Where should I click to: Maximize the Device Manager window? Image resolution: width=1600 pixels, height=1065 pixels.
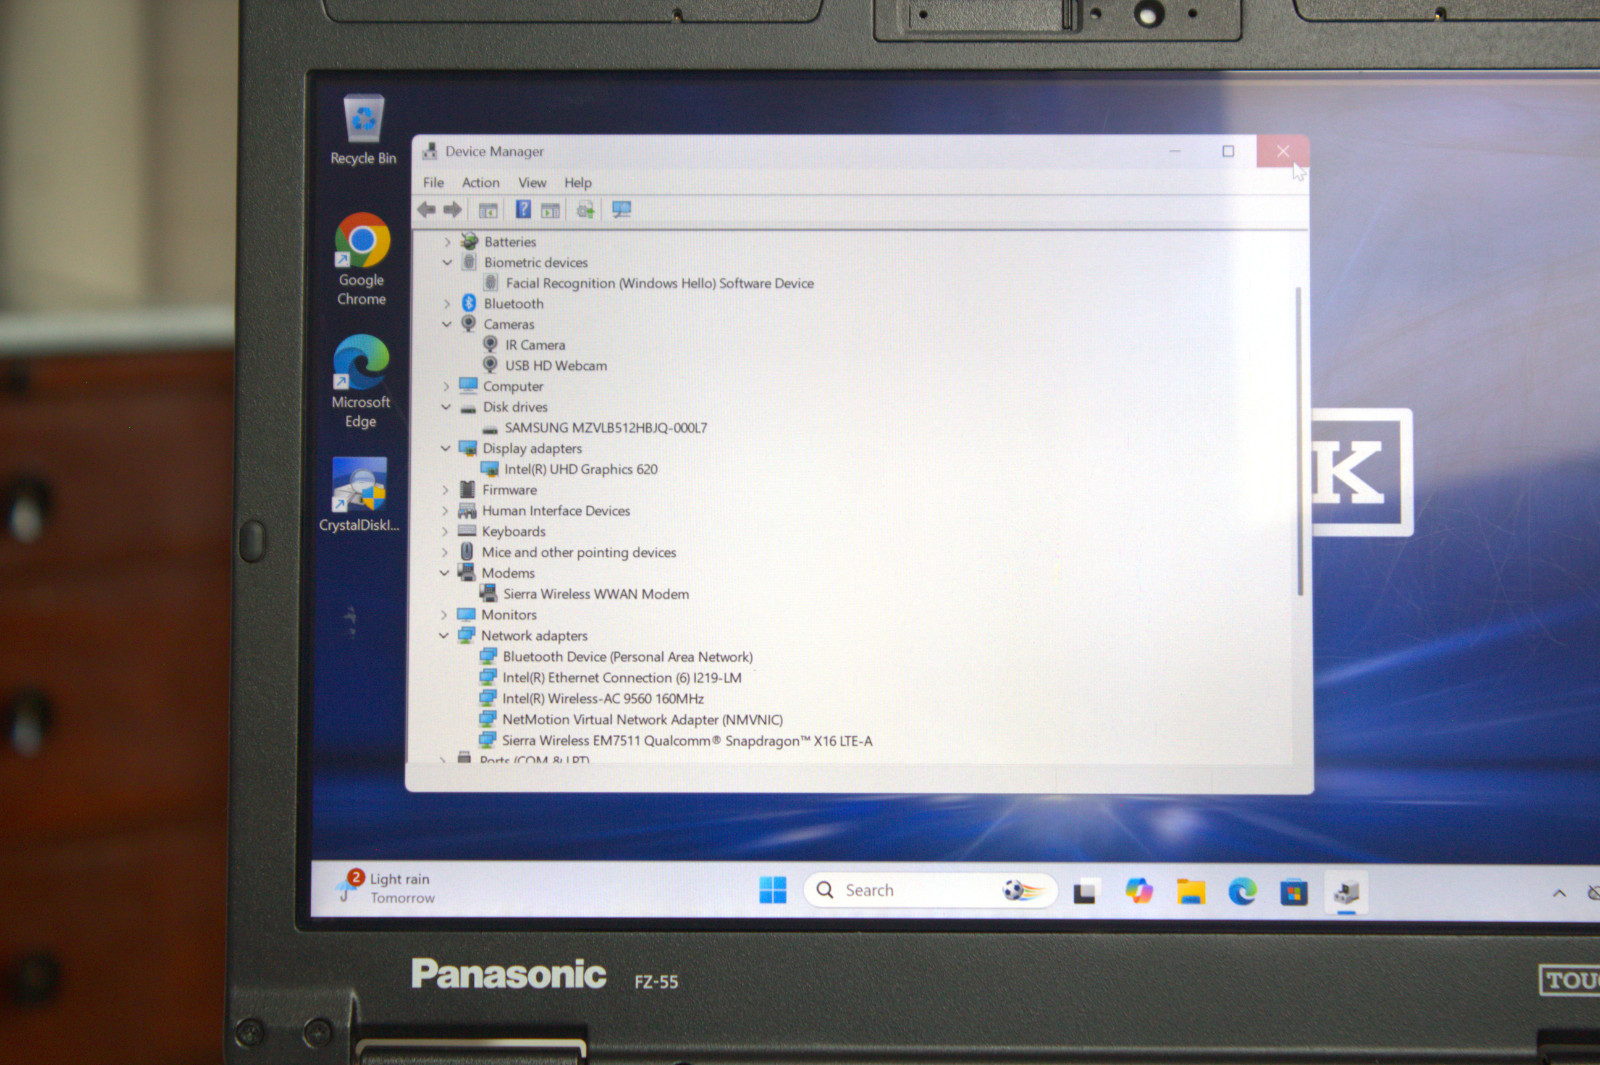[1228, 151]
